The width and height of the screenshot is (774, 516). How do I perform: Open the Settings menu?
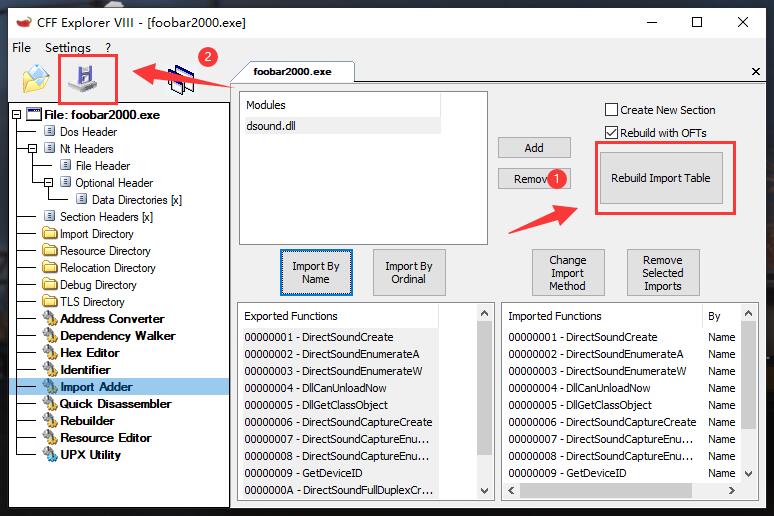67,47
